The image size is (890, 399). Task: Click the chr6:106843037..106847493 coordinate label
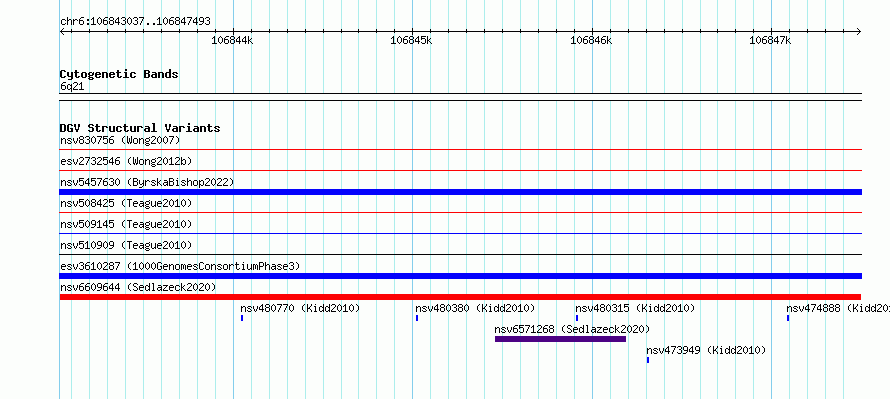coord(135,22)
